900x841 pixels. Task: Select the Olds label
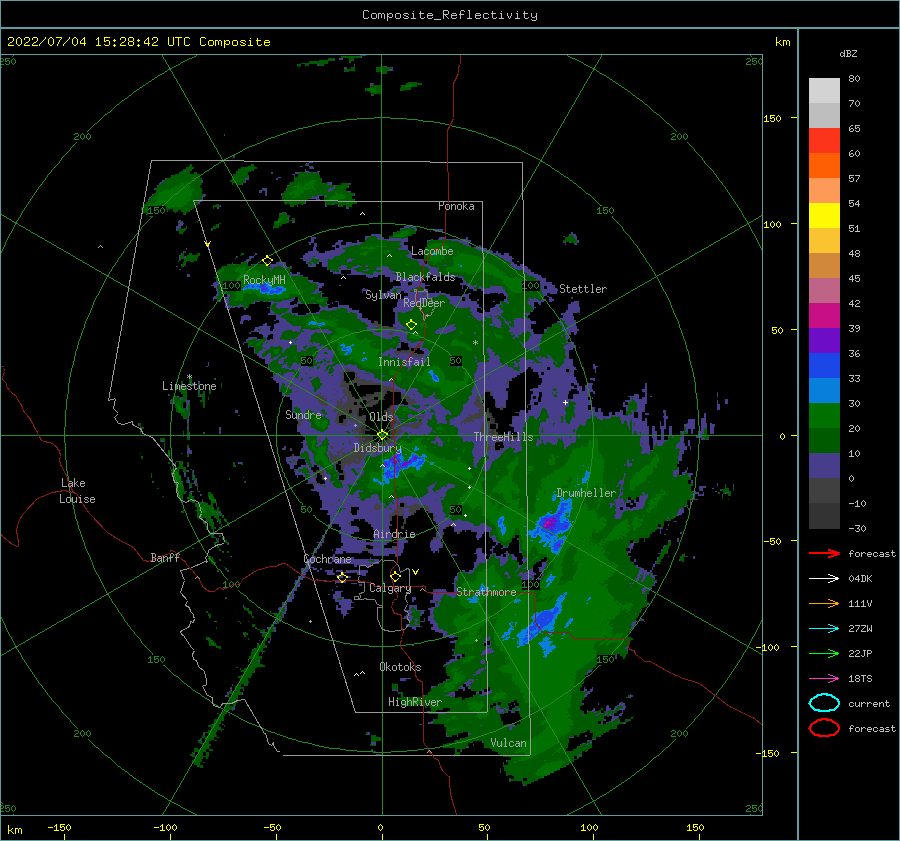coord(381,416)
